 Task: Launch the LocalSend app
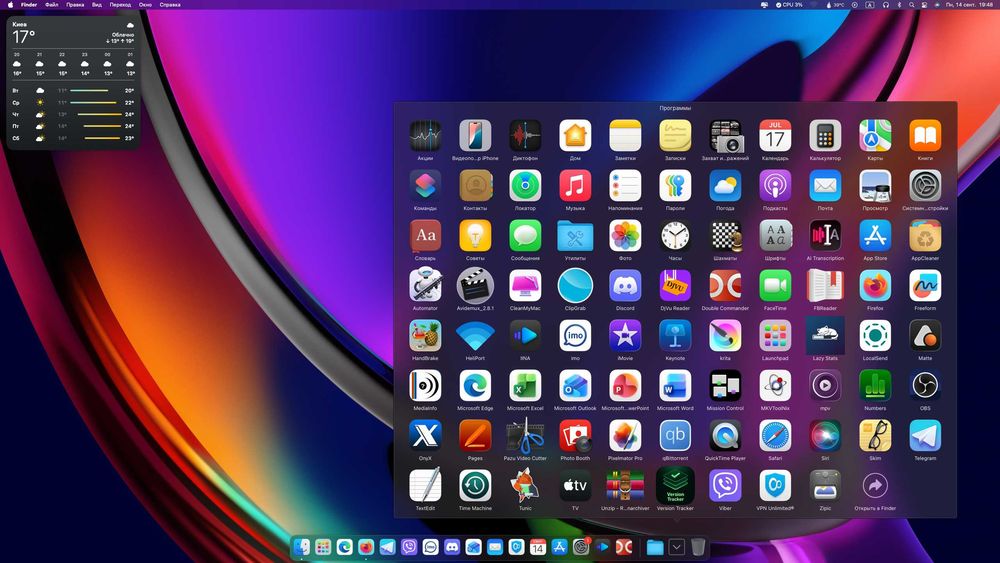[x=875, y=335]
